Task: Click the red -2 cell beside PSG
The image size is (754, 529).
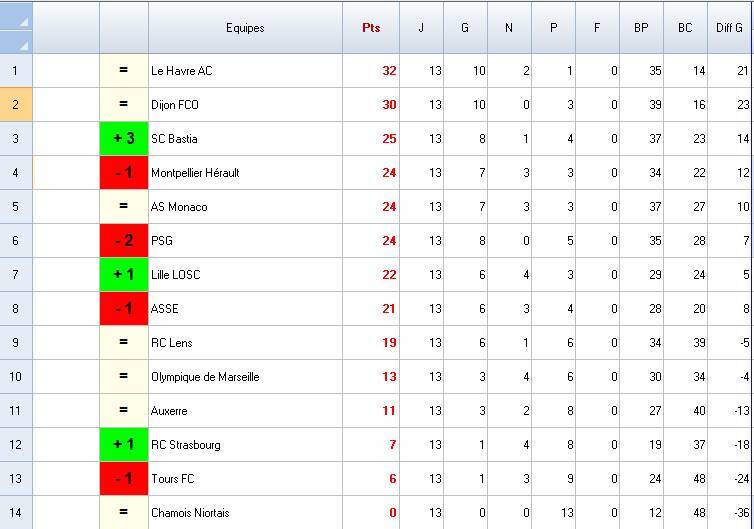Action: (x=124, y=241)
